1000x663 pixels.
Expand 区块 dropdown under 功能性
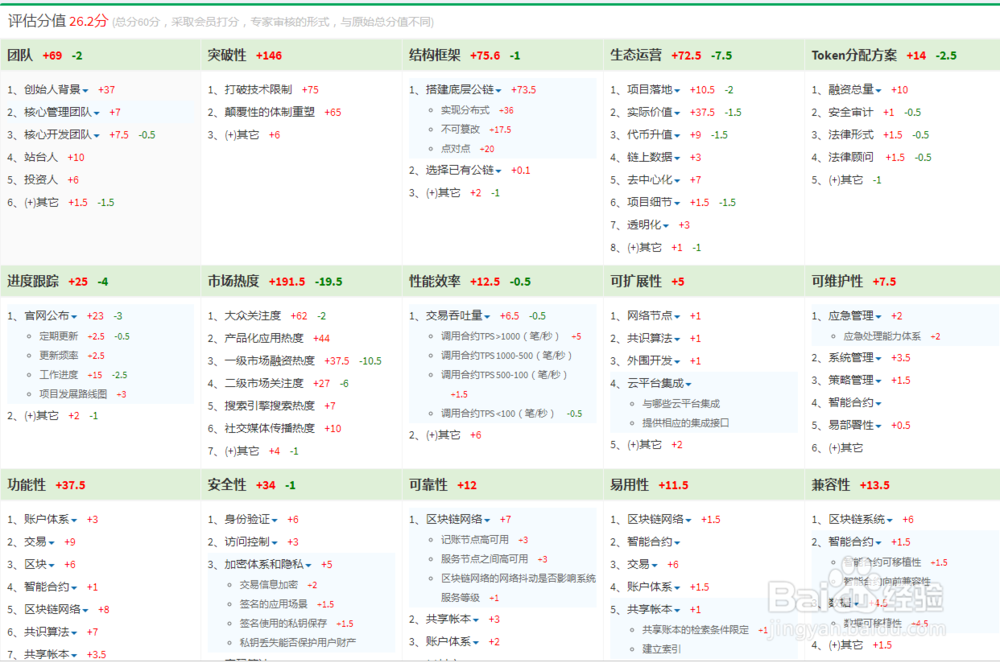(51, 565)
